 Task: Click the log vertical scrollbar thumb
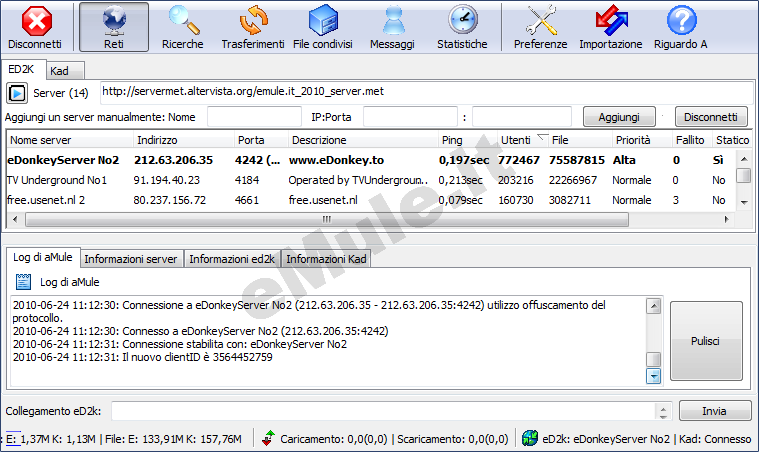tap(653, 359)
